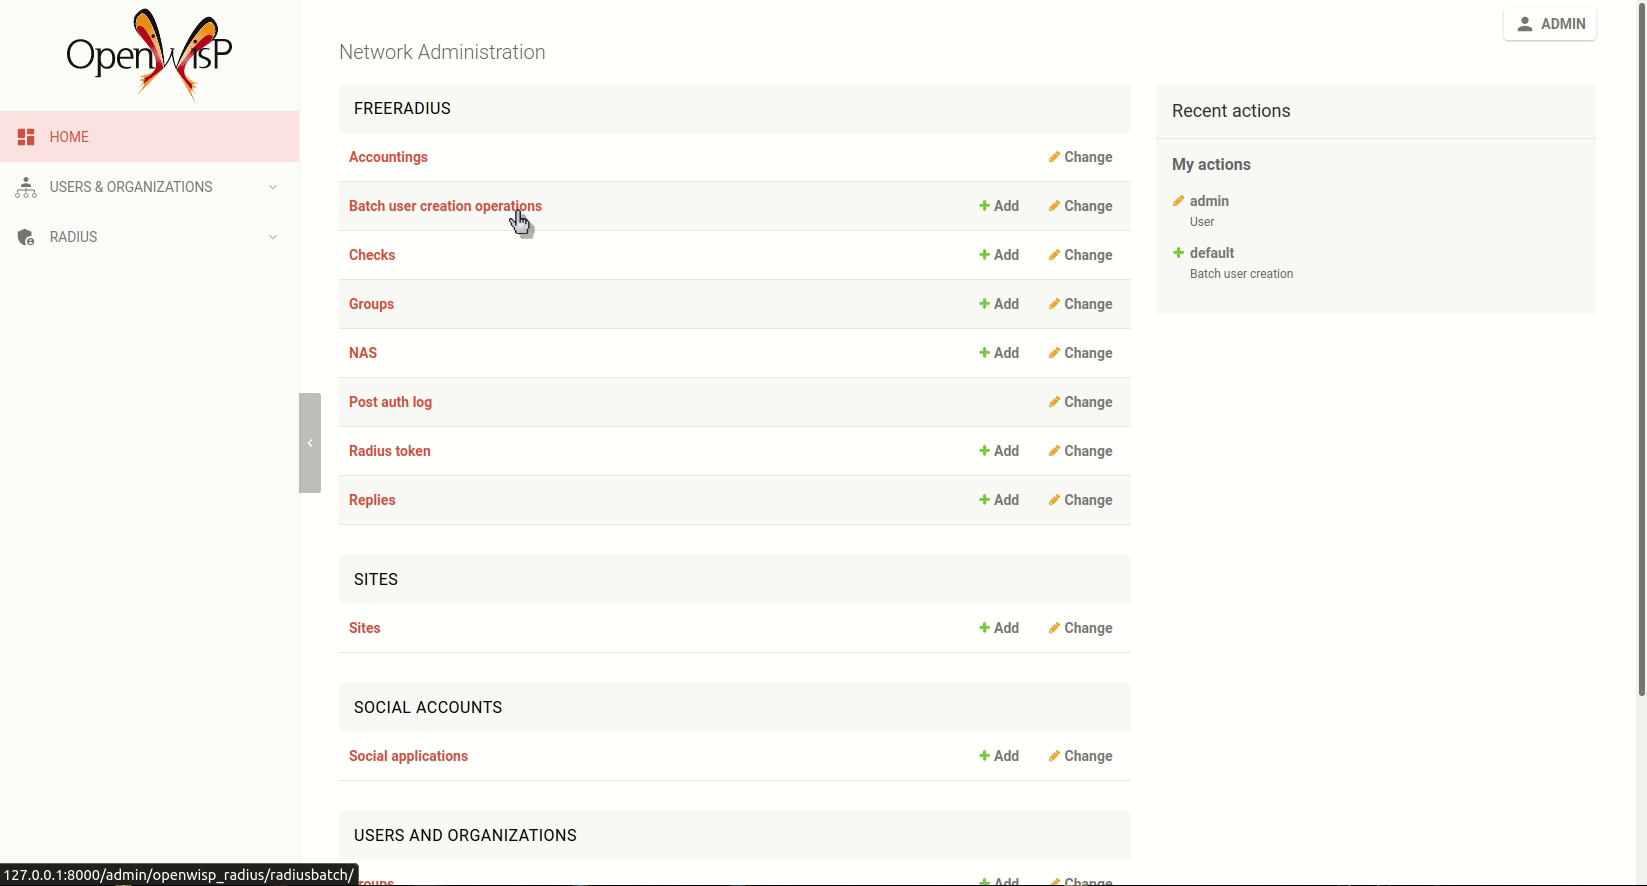Viewport: 1647px width, 886px height.
Task: Click the SITES section header
Action: pyautogui.click(x=735, y=579)
